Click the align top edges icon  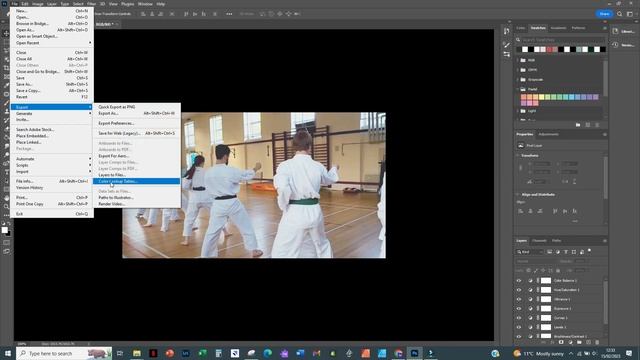(555, 211)
